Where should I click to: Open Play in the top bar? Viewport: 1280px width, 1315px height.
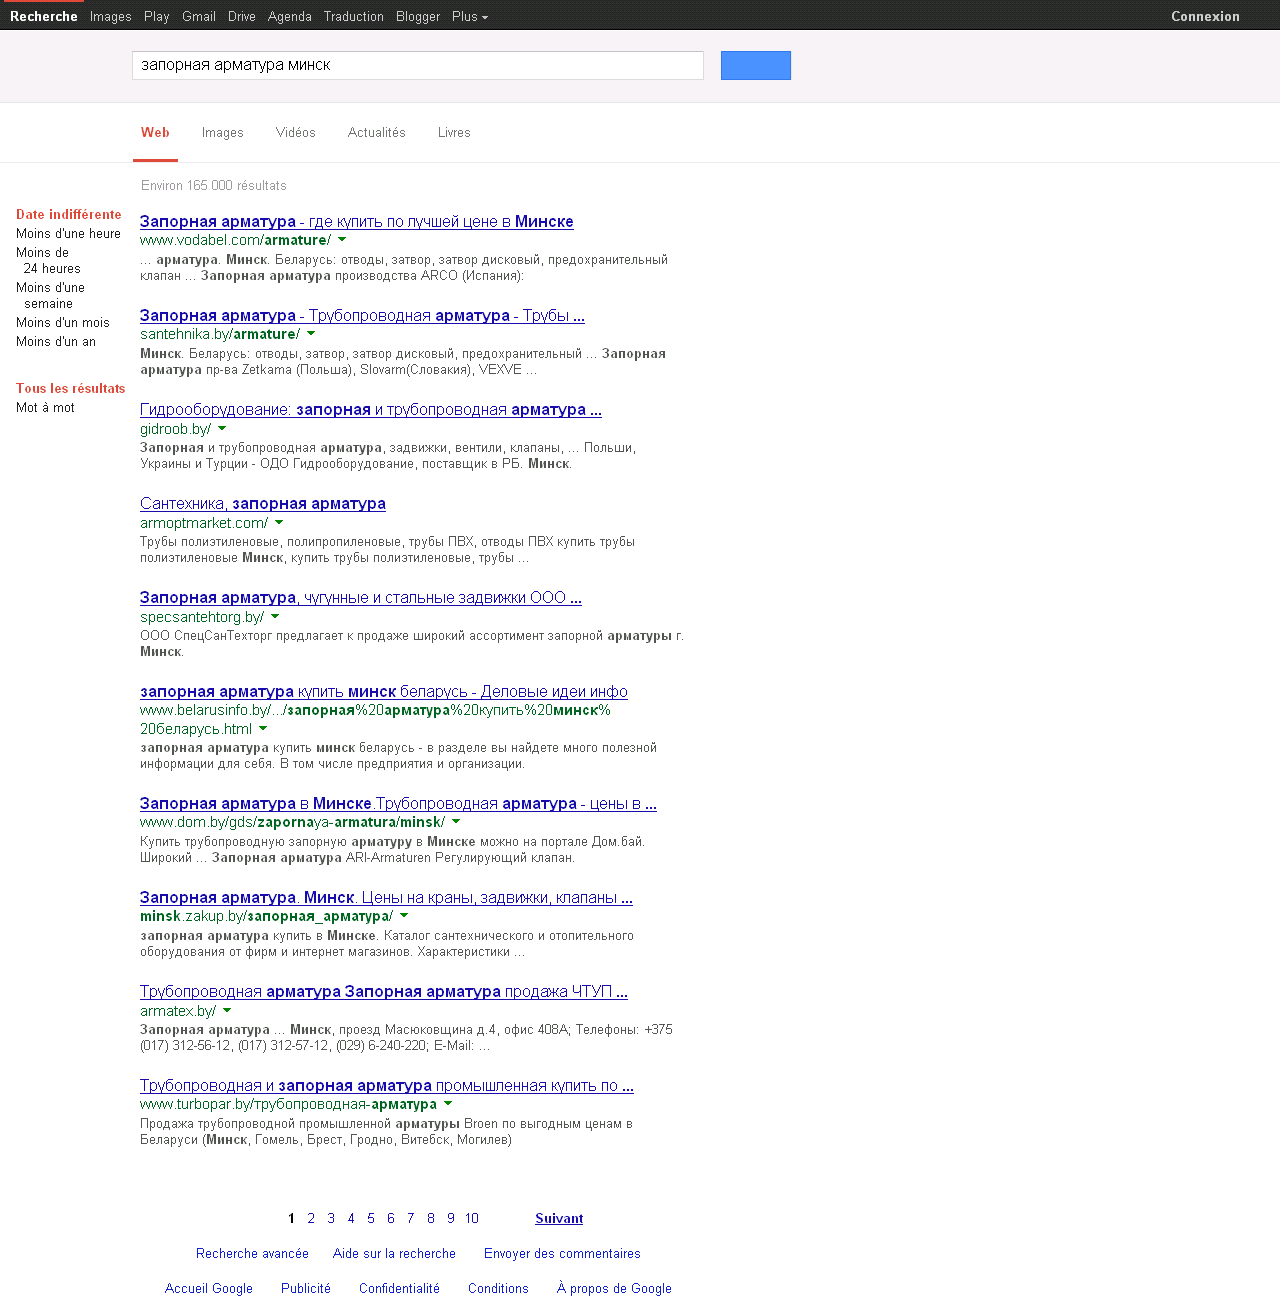click(157, 16)
